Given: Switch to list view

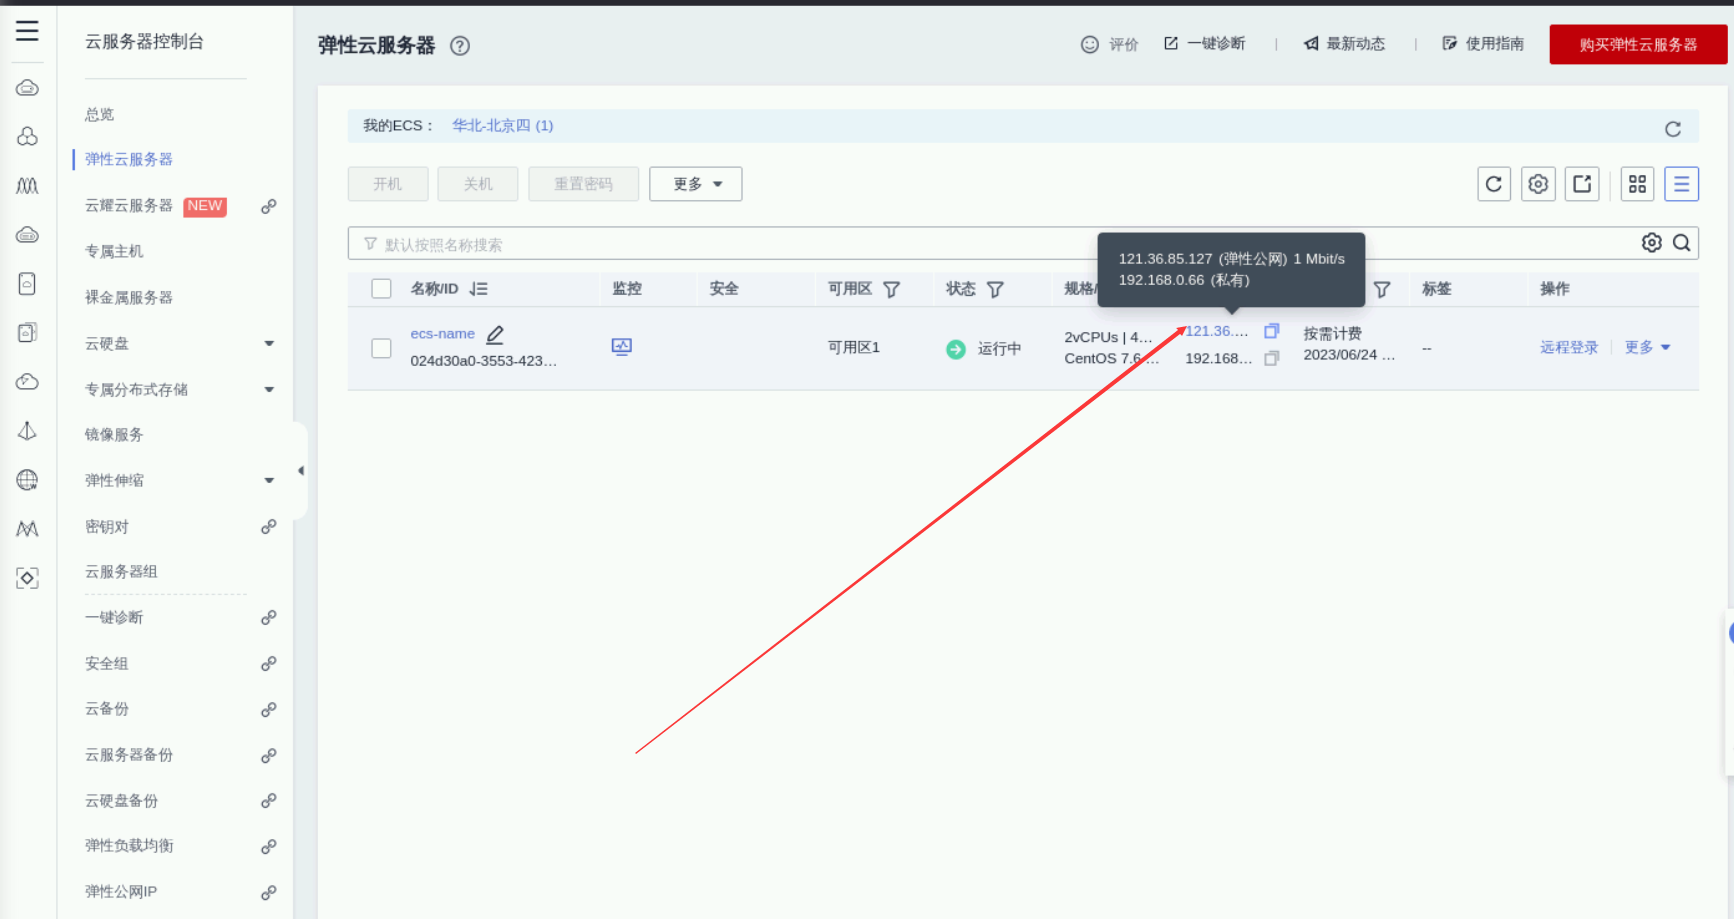Looking at the screenshot, I should coord(1682,184).
